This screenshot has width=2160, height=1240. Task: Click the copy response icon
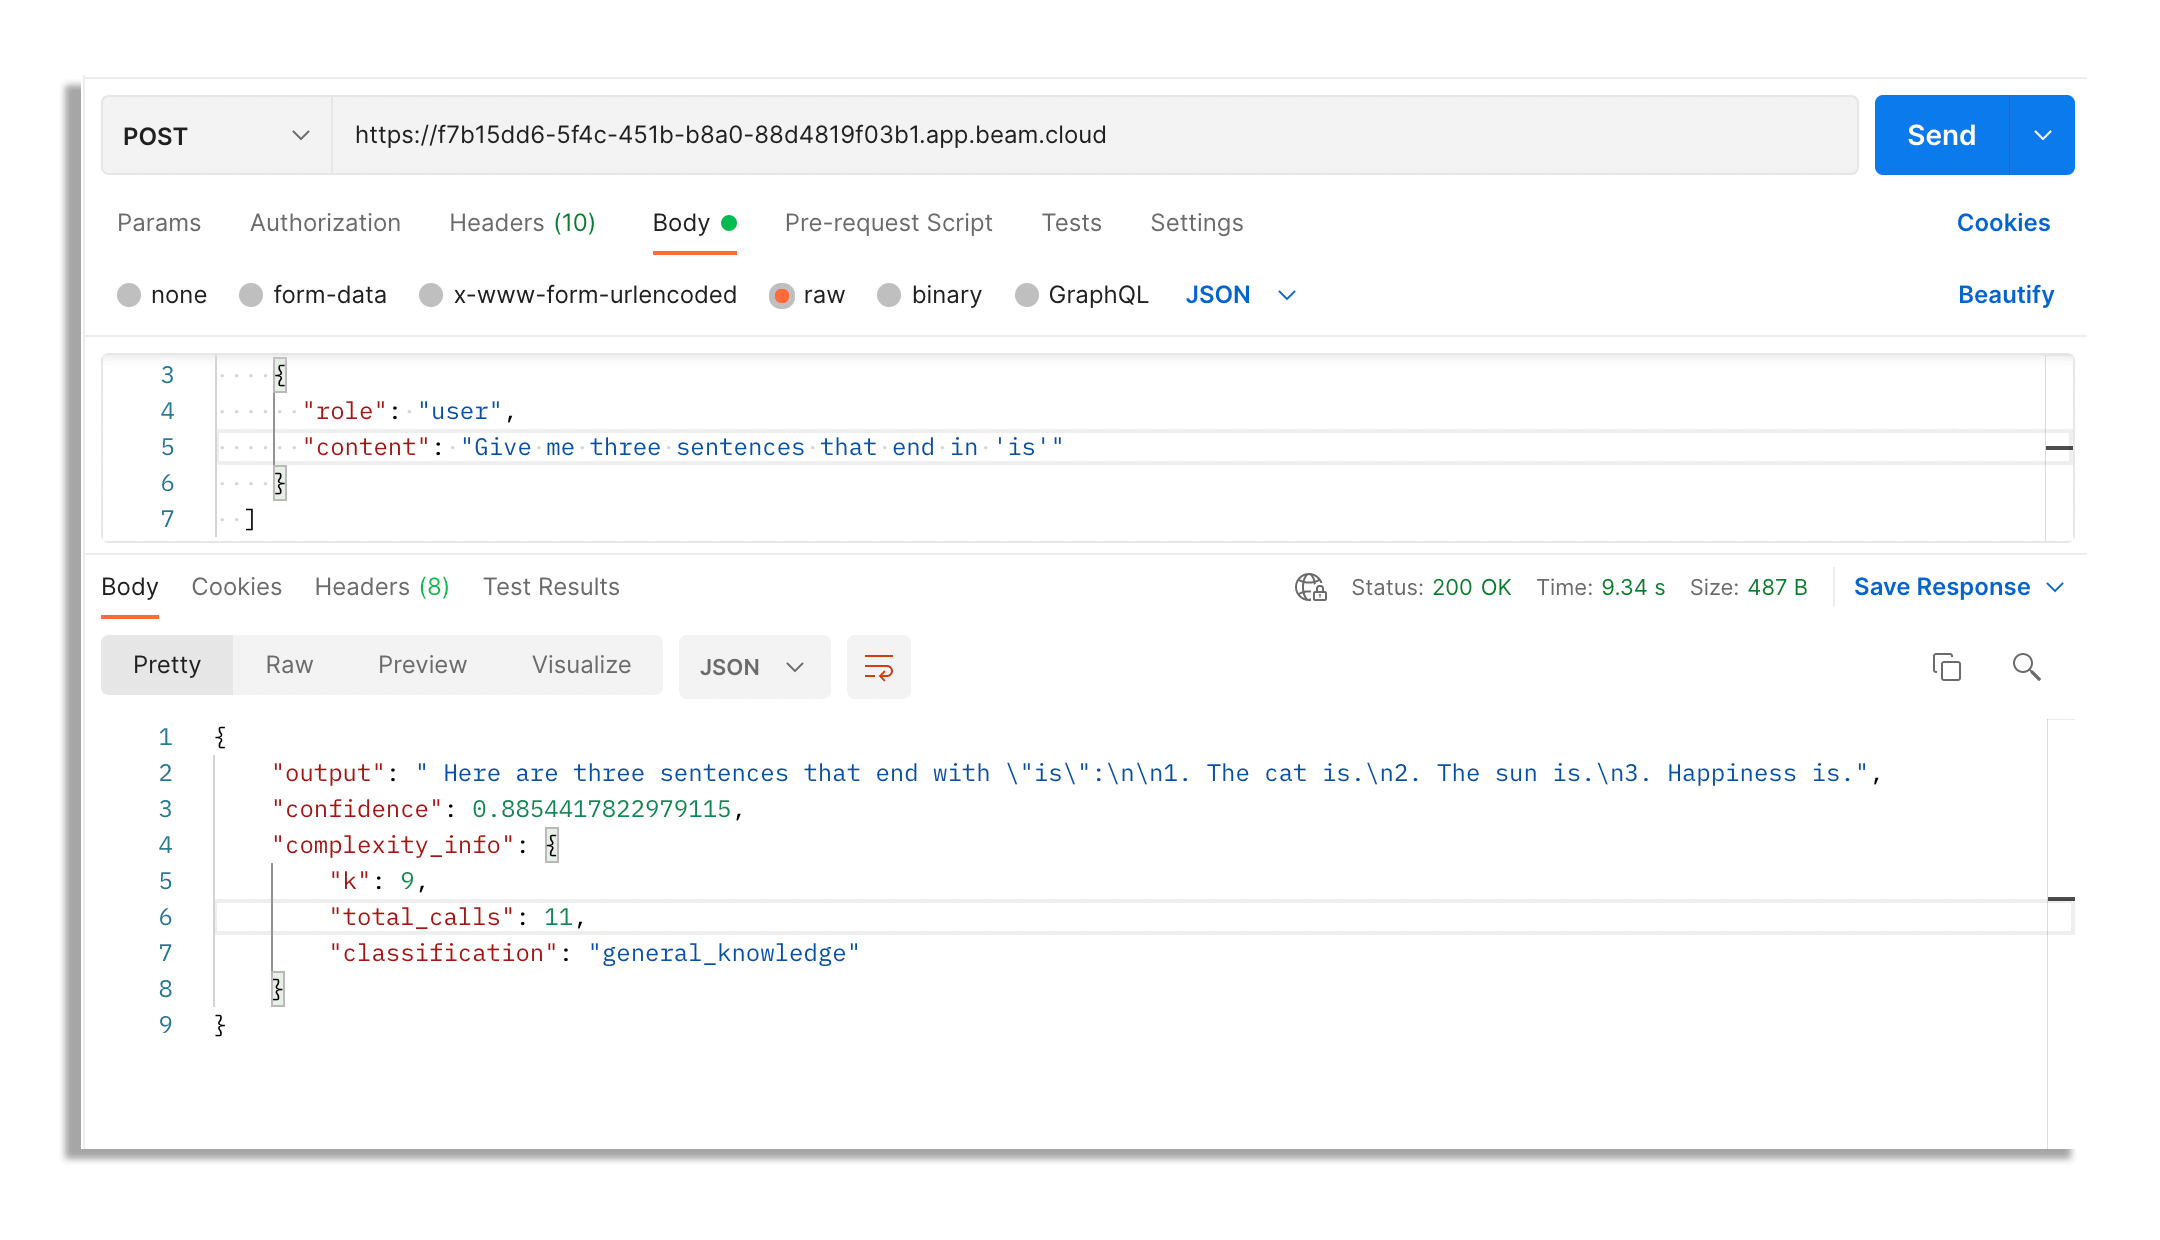pos(1946,667)
